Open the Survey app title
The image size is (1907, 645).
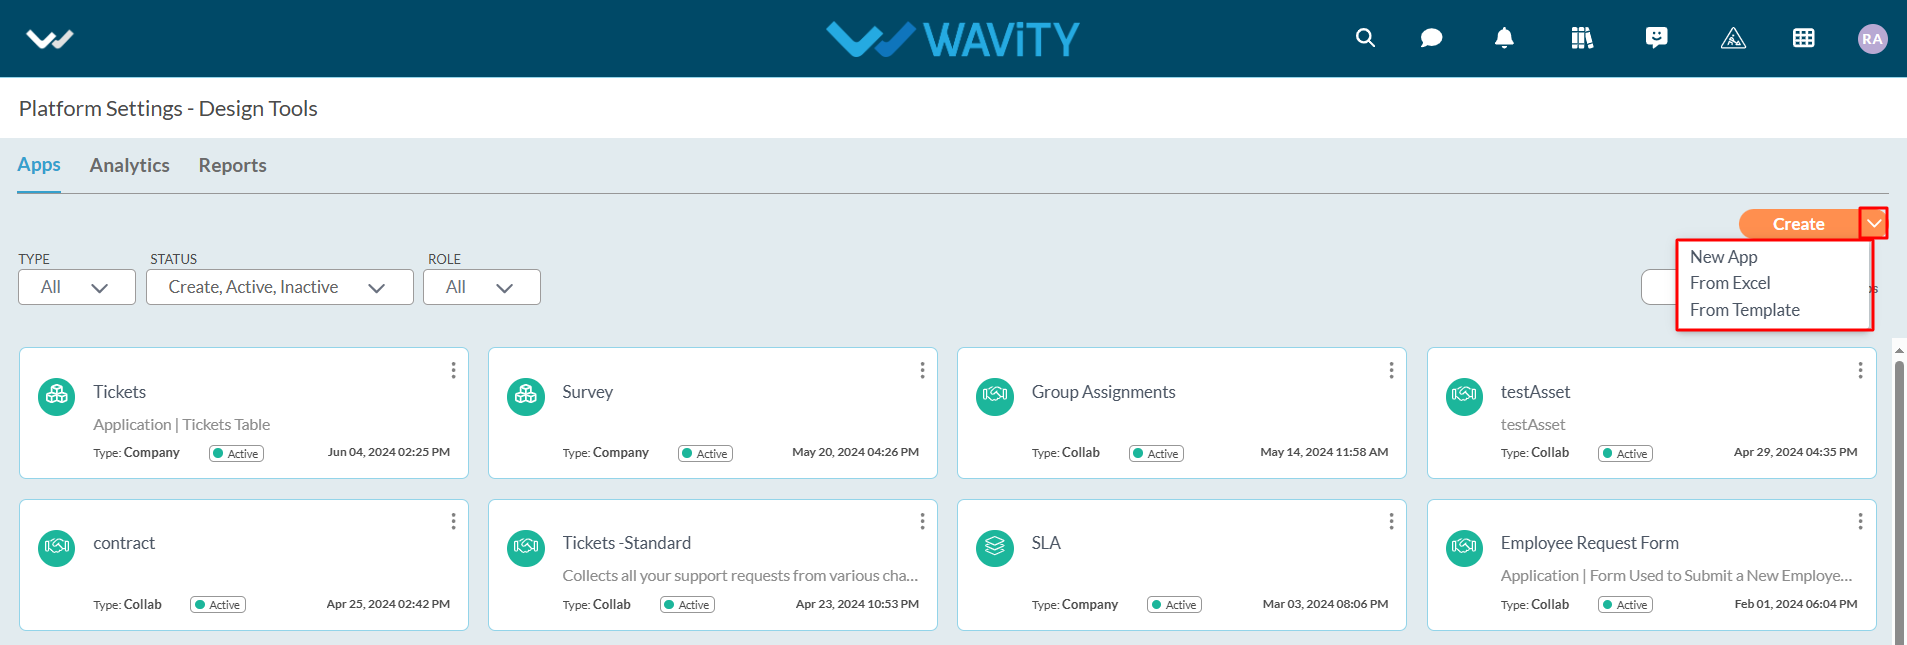pos(588,392)
